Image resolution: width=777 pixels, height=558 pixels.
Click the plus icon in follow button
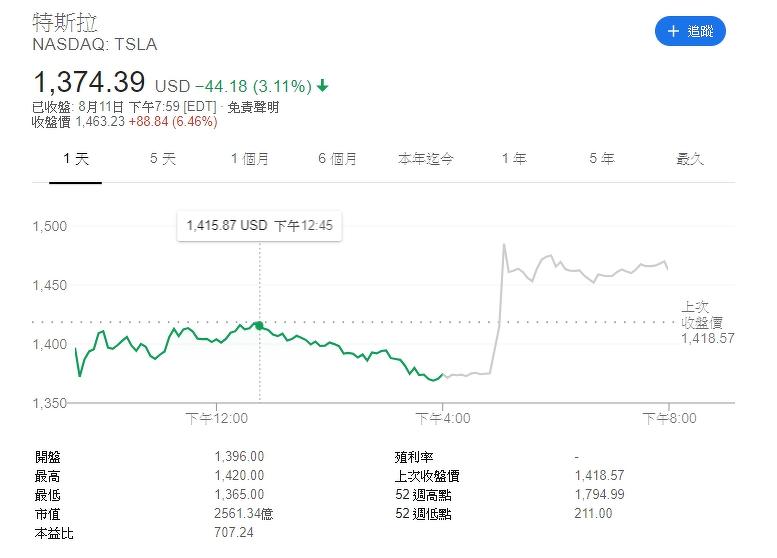673,31
